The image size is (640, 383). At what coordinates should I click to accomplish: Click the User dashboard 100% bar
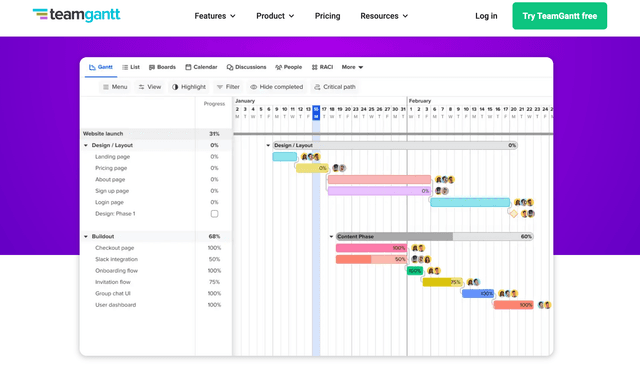click(x=513, y=305)
